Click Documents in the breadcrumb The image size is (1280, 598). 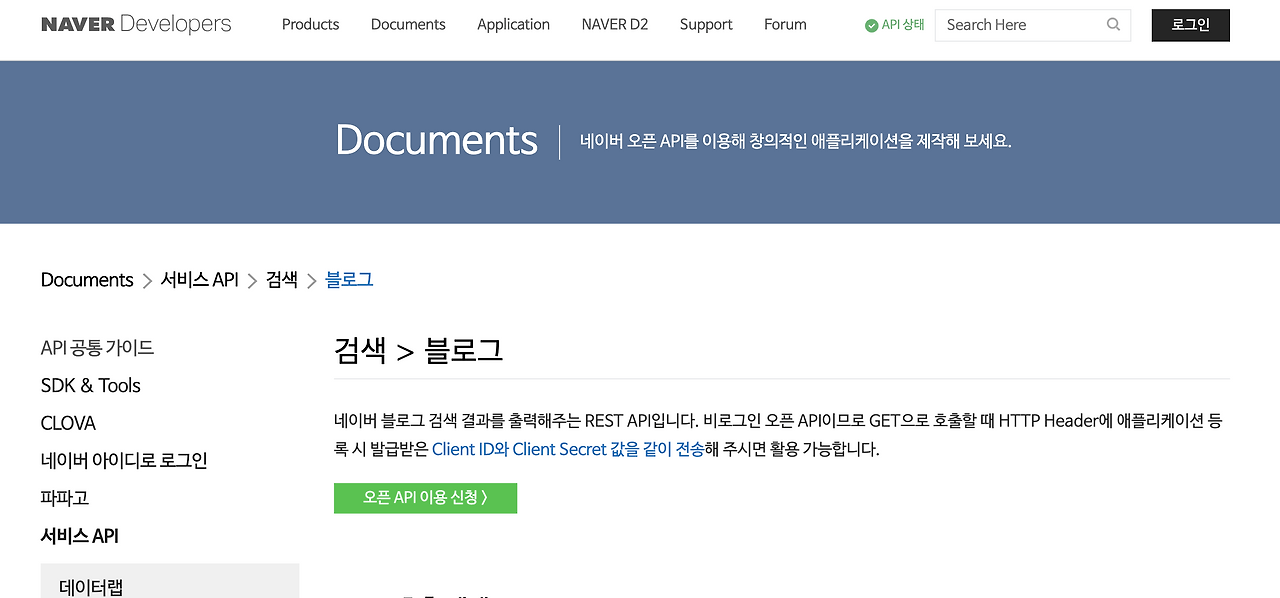coord(87,280)
